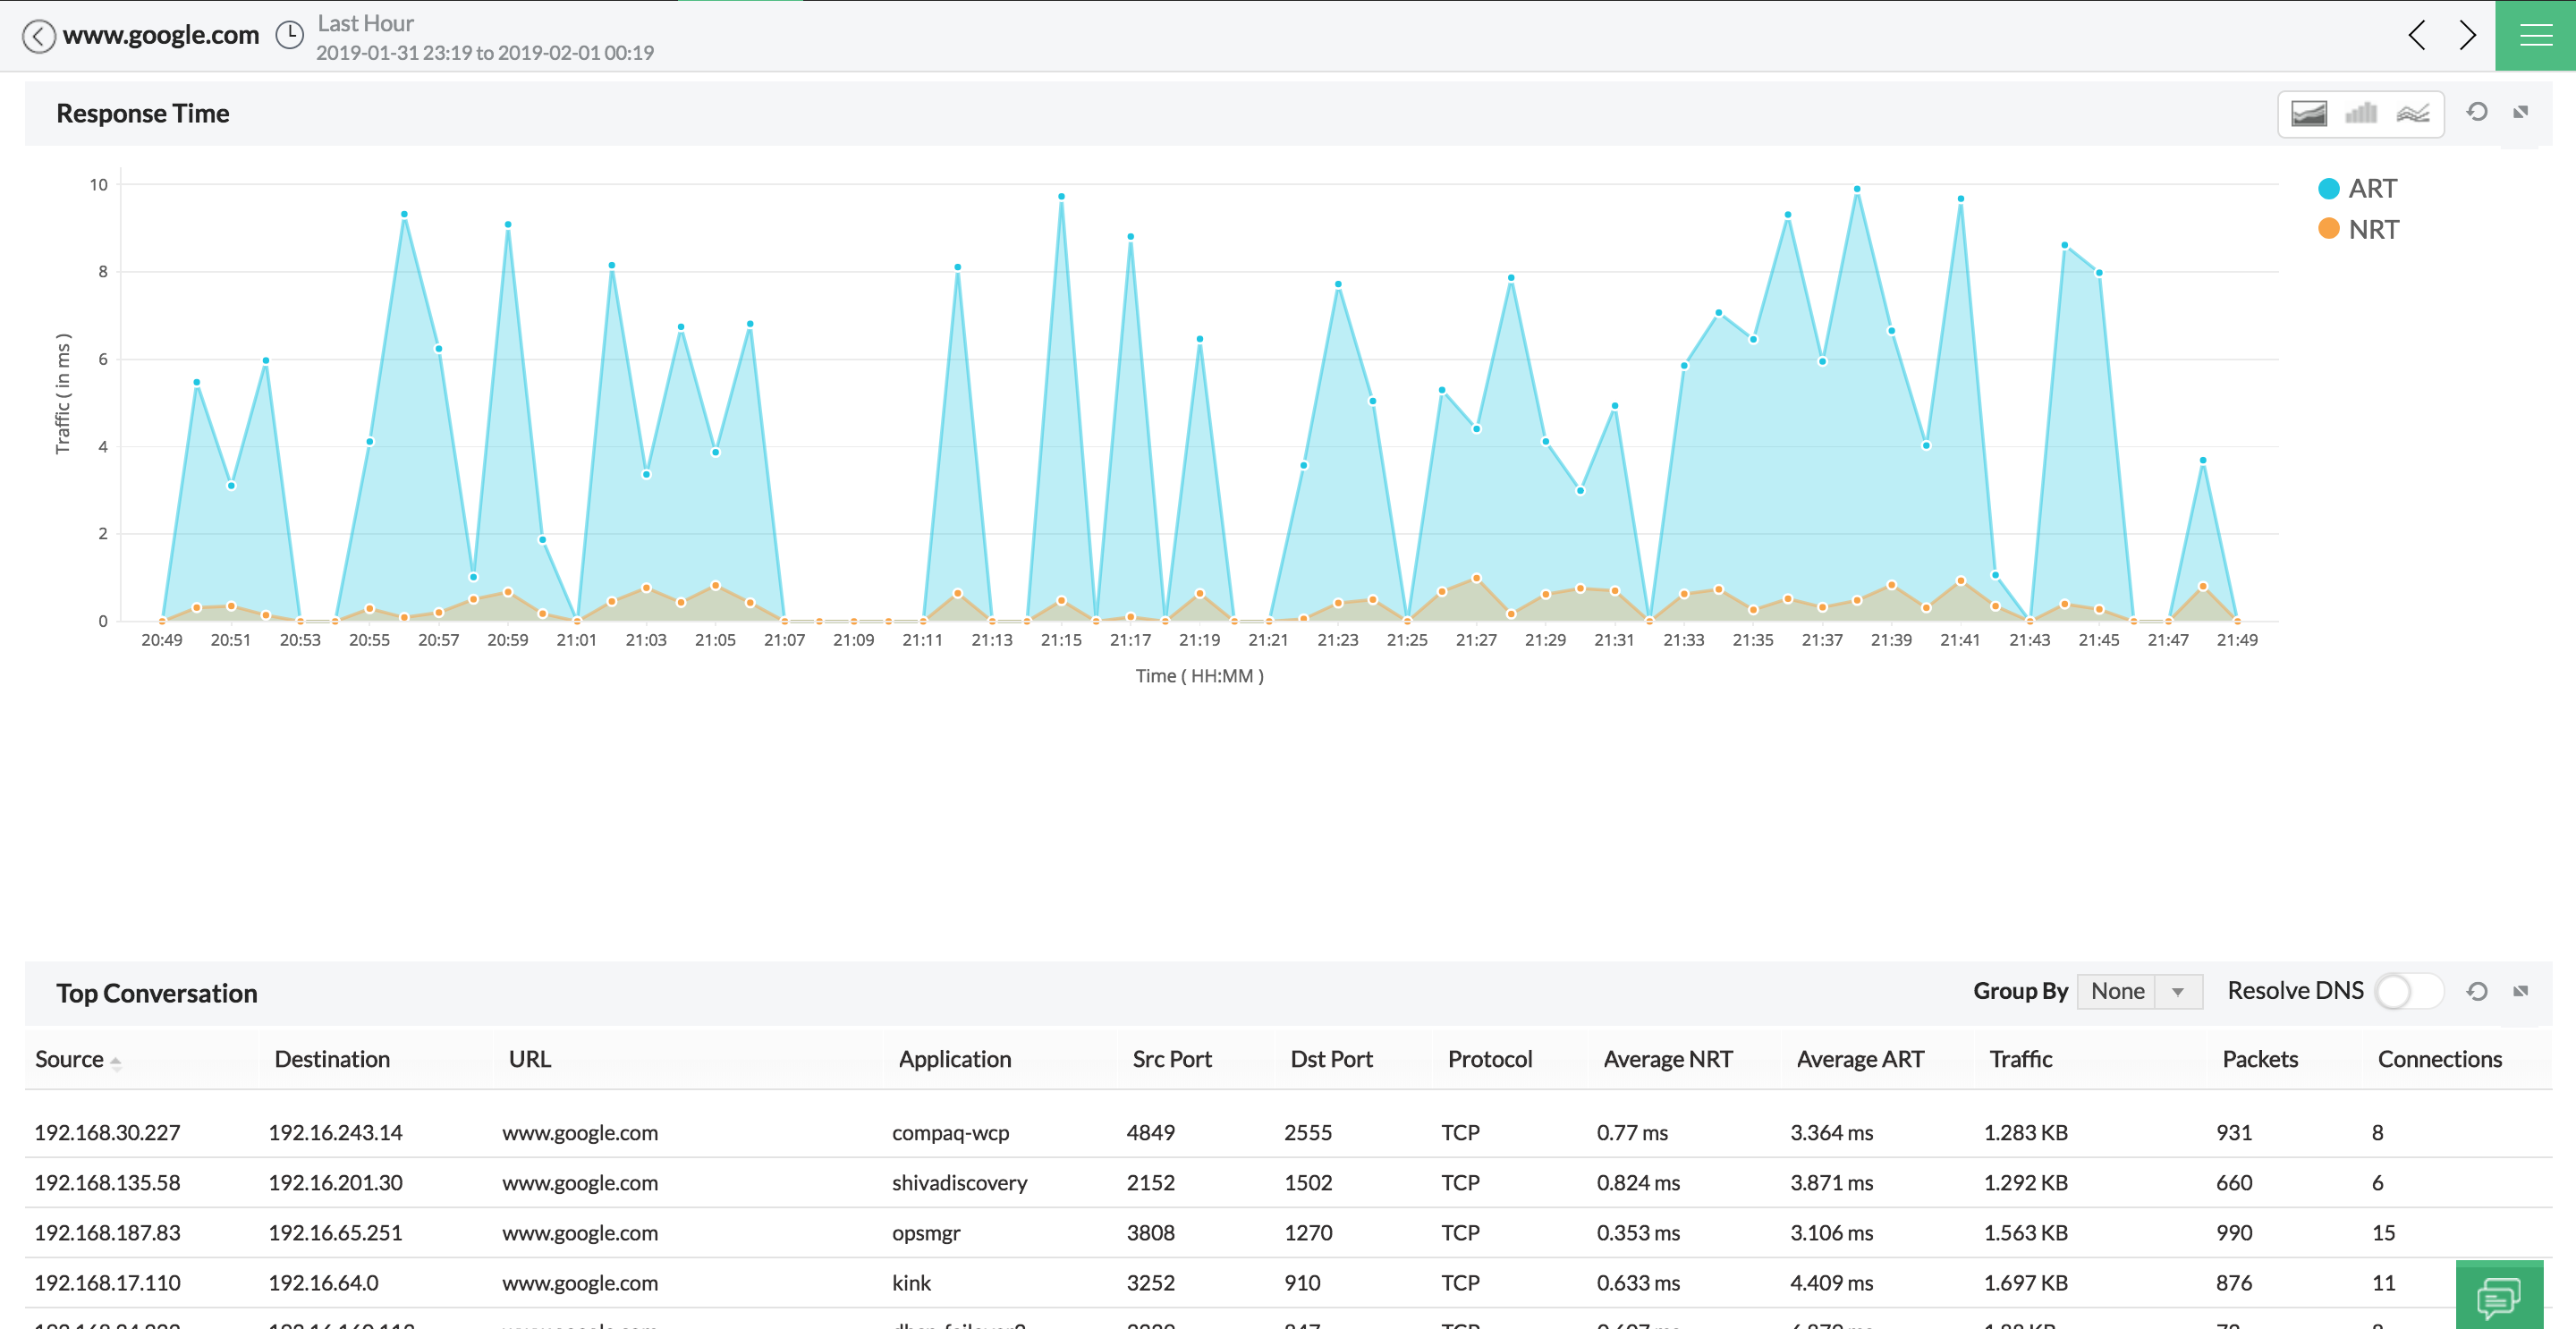Open the green chat support button

coord(2499,1297)
